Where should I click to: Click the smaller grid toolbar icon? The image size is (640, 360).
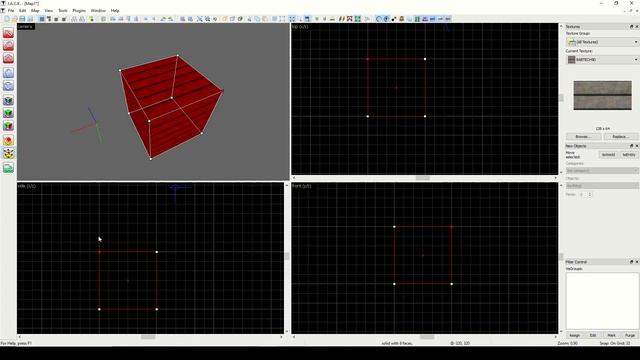[x=56, y=19]
